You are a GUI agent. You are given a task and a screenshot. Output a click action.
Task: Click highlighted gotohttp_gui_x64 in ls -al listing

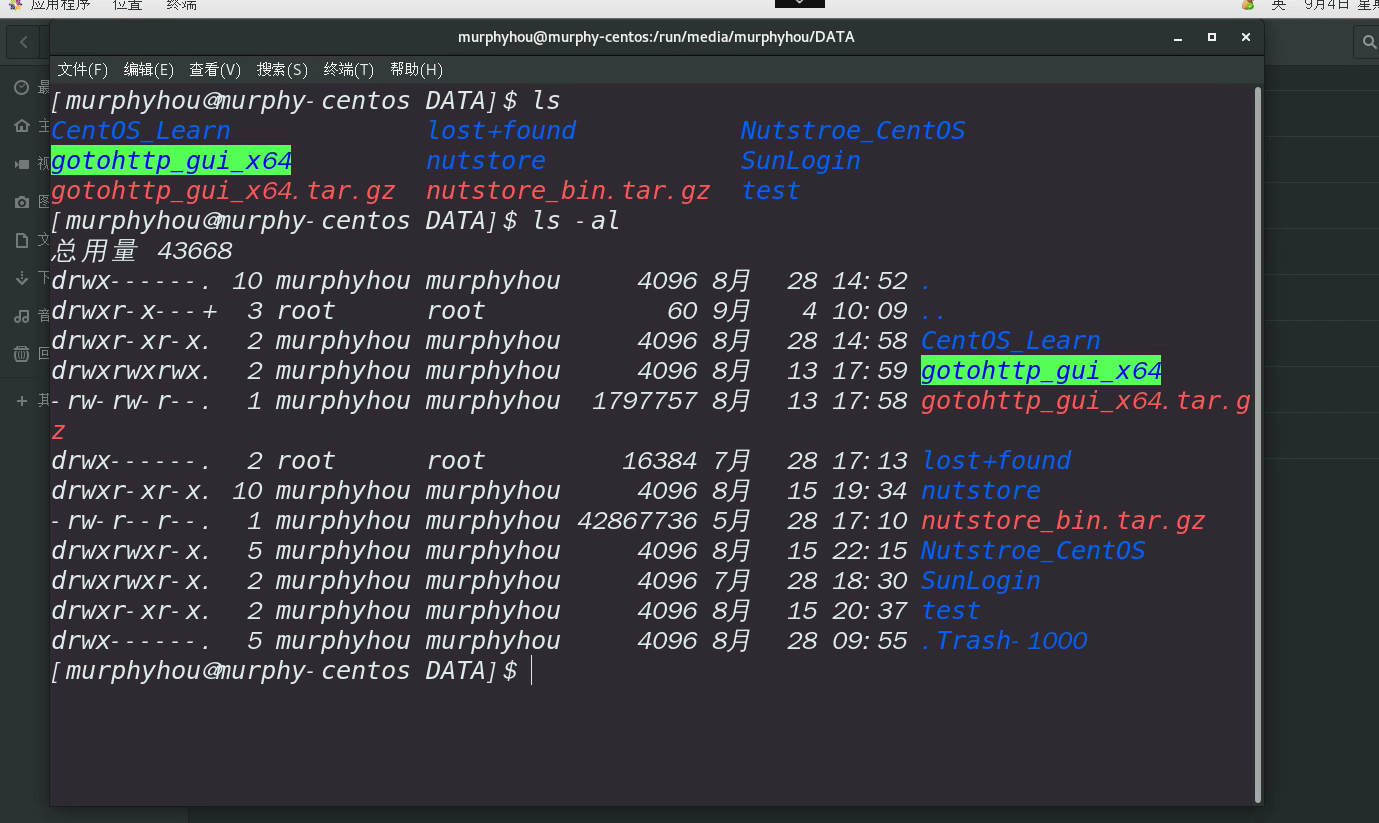(1041, 371)
